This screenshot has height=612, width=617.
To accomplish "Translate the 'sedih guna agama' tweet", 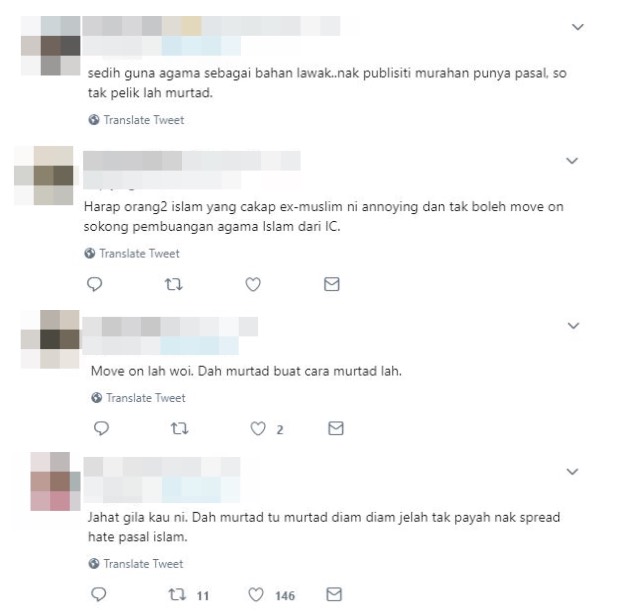I will coord(136,120).
